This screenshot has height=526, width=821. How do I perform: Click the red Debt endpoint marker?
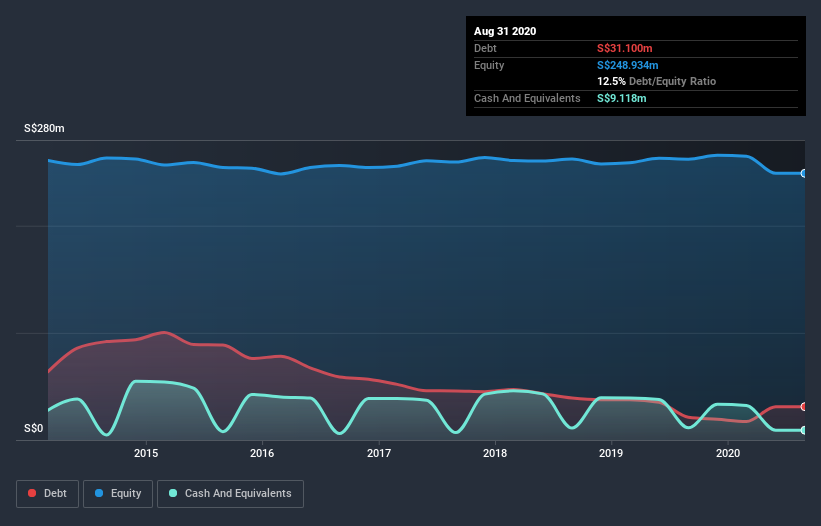(804, 406)
